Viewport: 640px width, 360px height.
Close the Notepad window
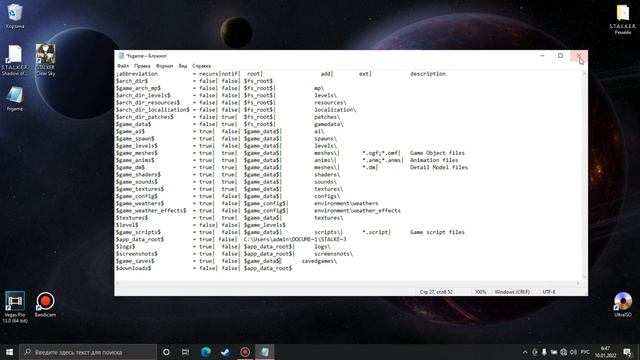[579, 56]
